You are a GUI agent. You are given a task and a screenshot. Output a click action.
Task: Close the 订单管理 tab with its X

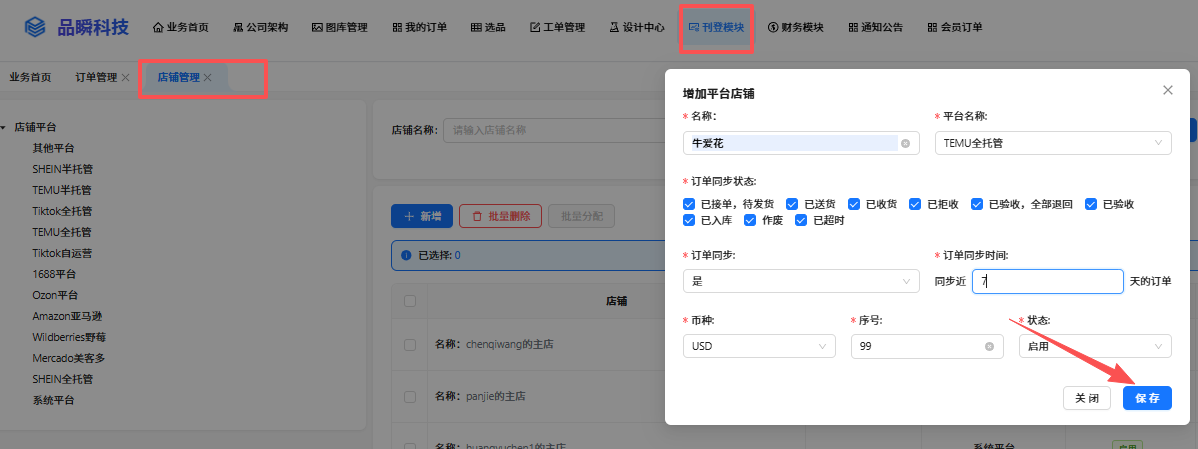[x=125, y=78]
